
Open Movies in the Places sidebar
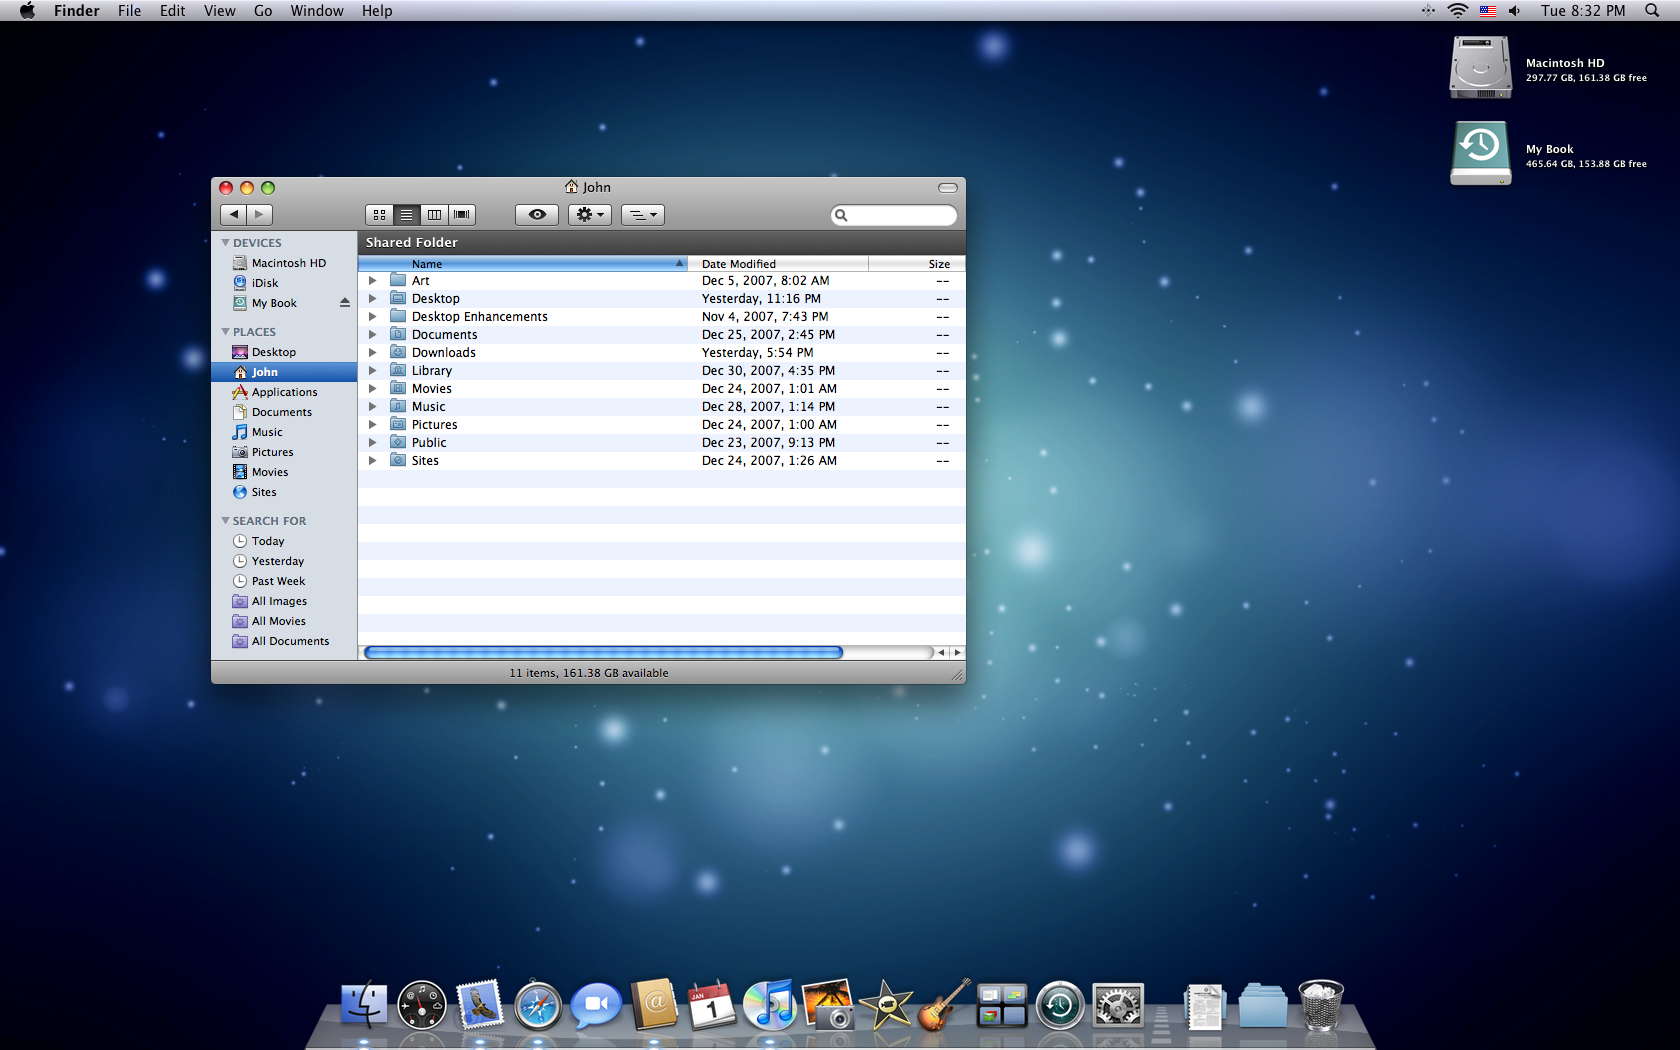pos(284,472)
